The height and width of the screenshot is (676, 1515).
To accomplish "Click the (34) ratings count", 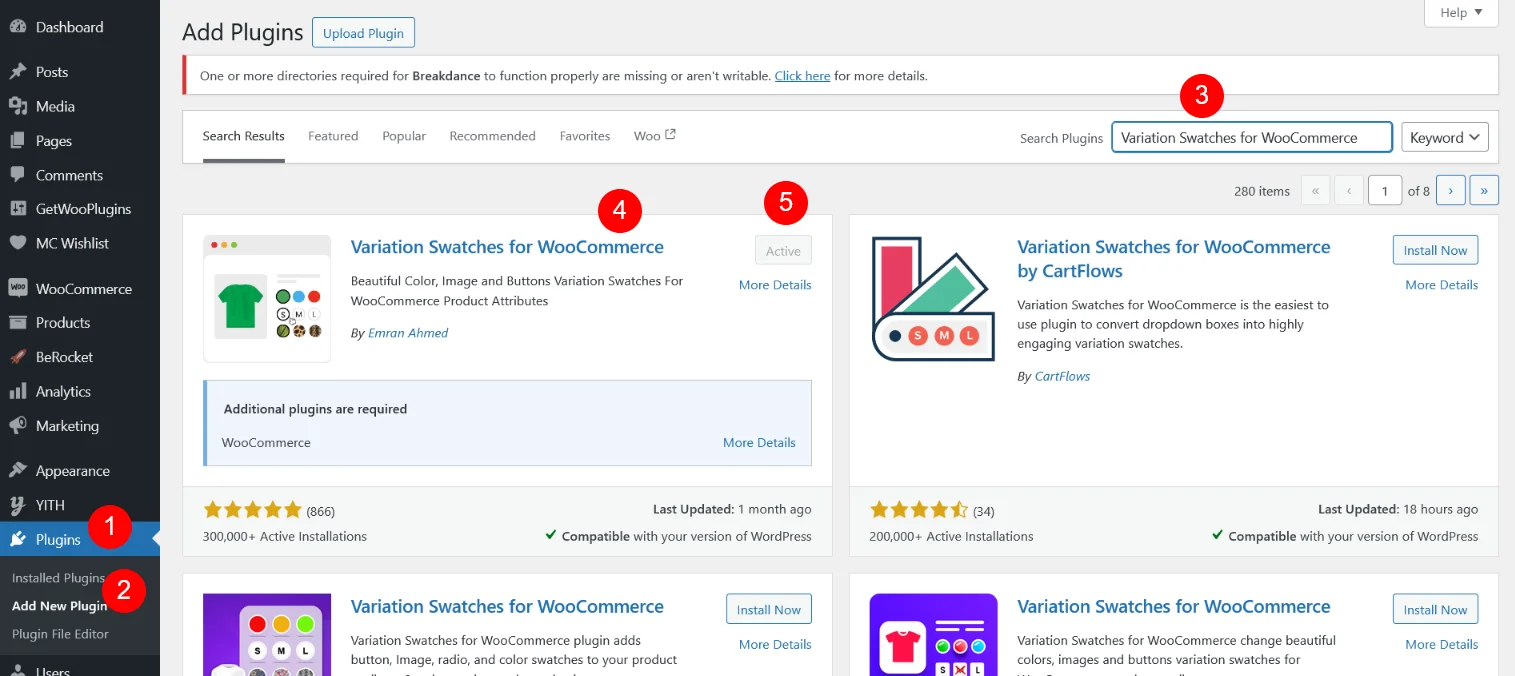I will click(x=984, y=511).
